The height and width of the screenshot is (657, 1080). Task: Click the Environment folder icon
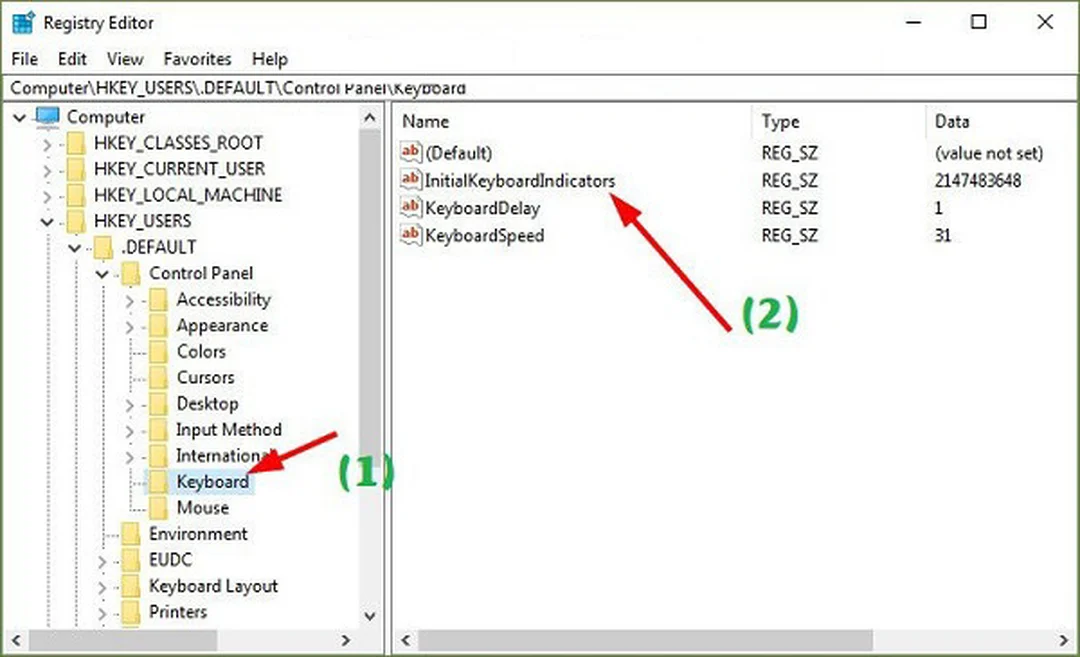tap(131, 534)
